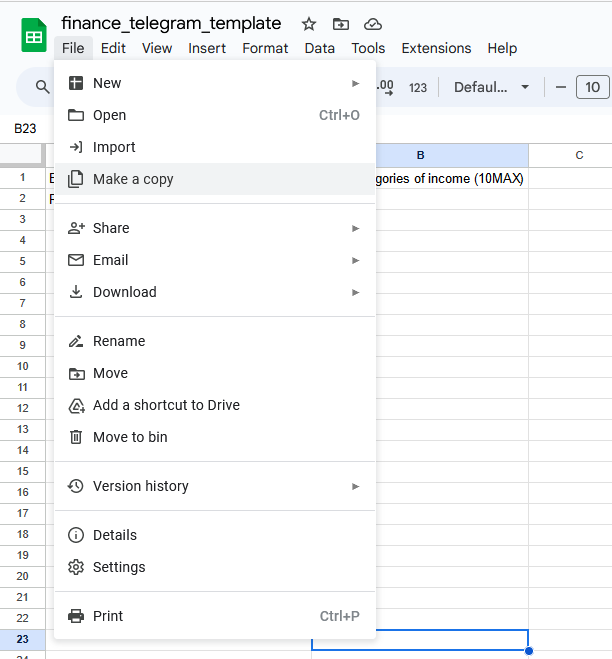Click the File menu bar item
612x659 pixels.
(x=73, y=48)
